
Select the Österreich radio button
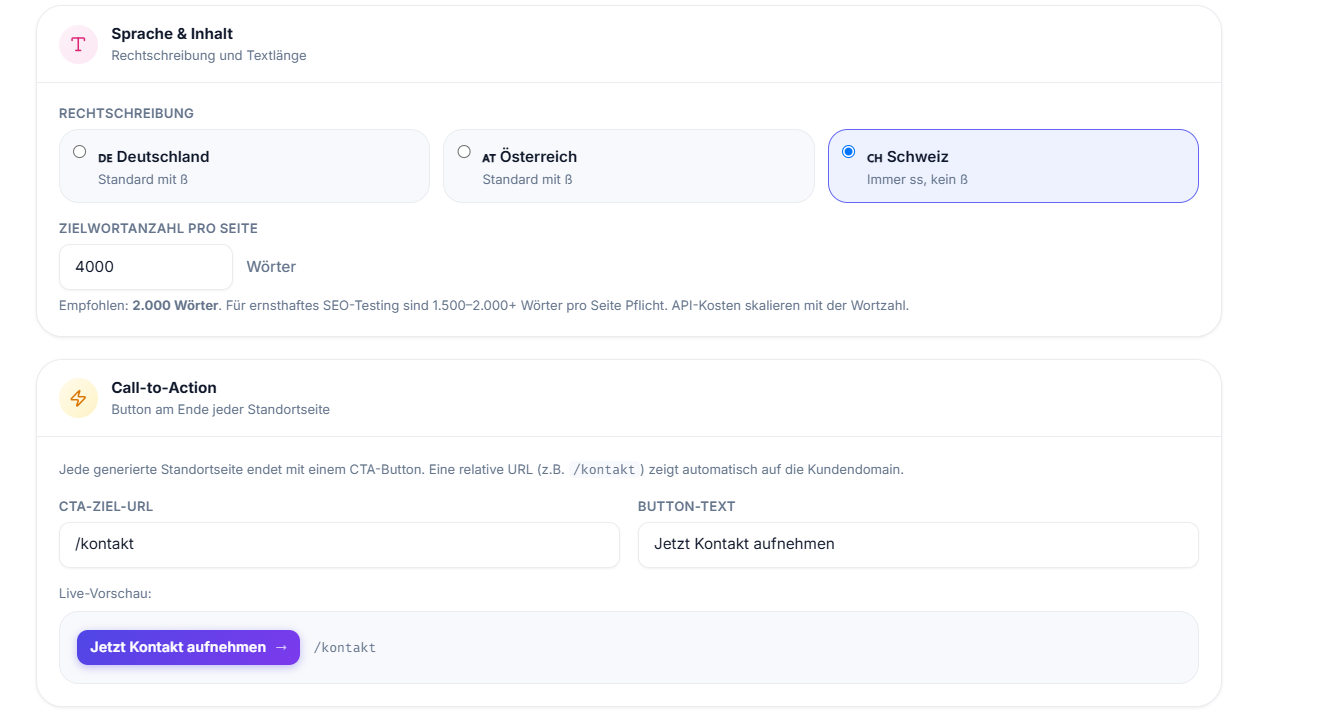pos(464,152)
